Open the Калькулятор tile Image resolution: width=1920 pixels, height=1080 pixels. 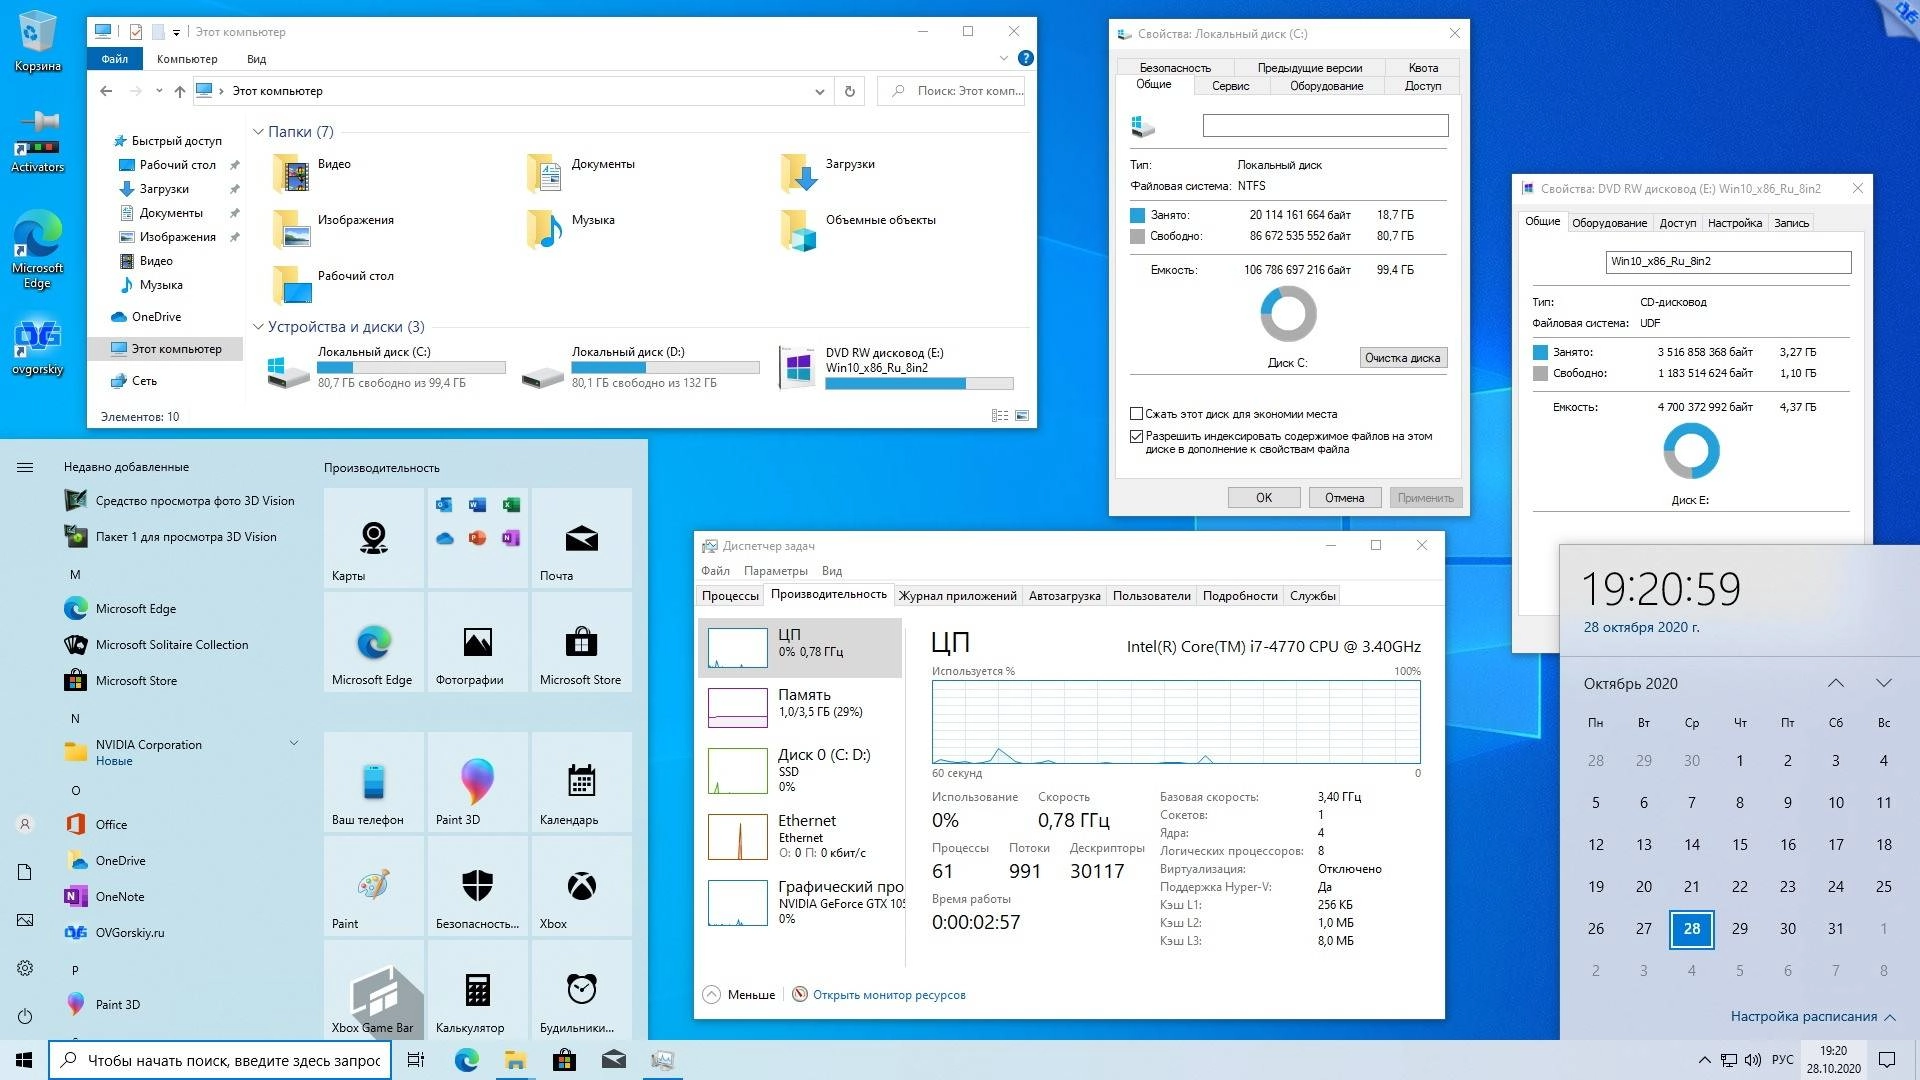pos(476,991)
